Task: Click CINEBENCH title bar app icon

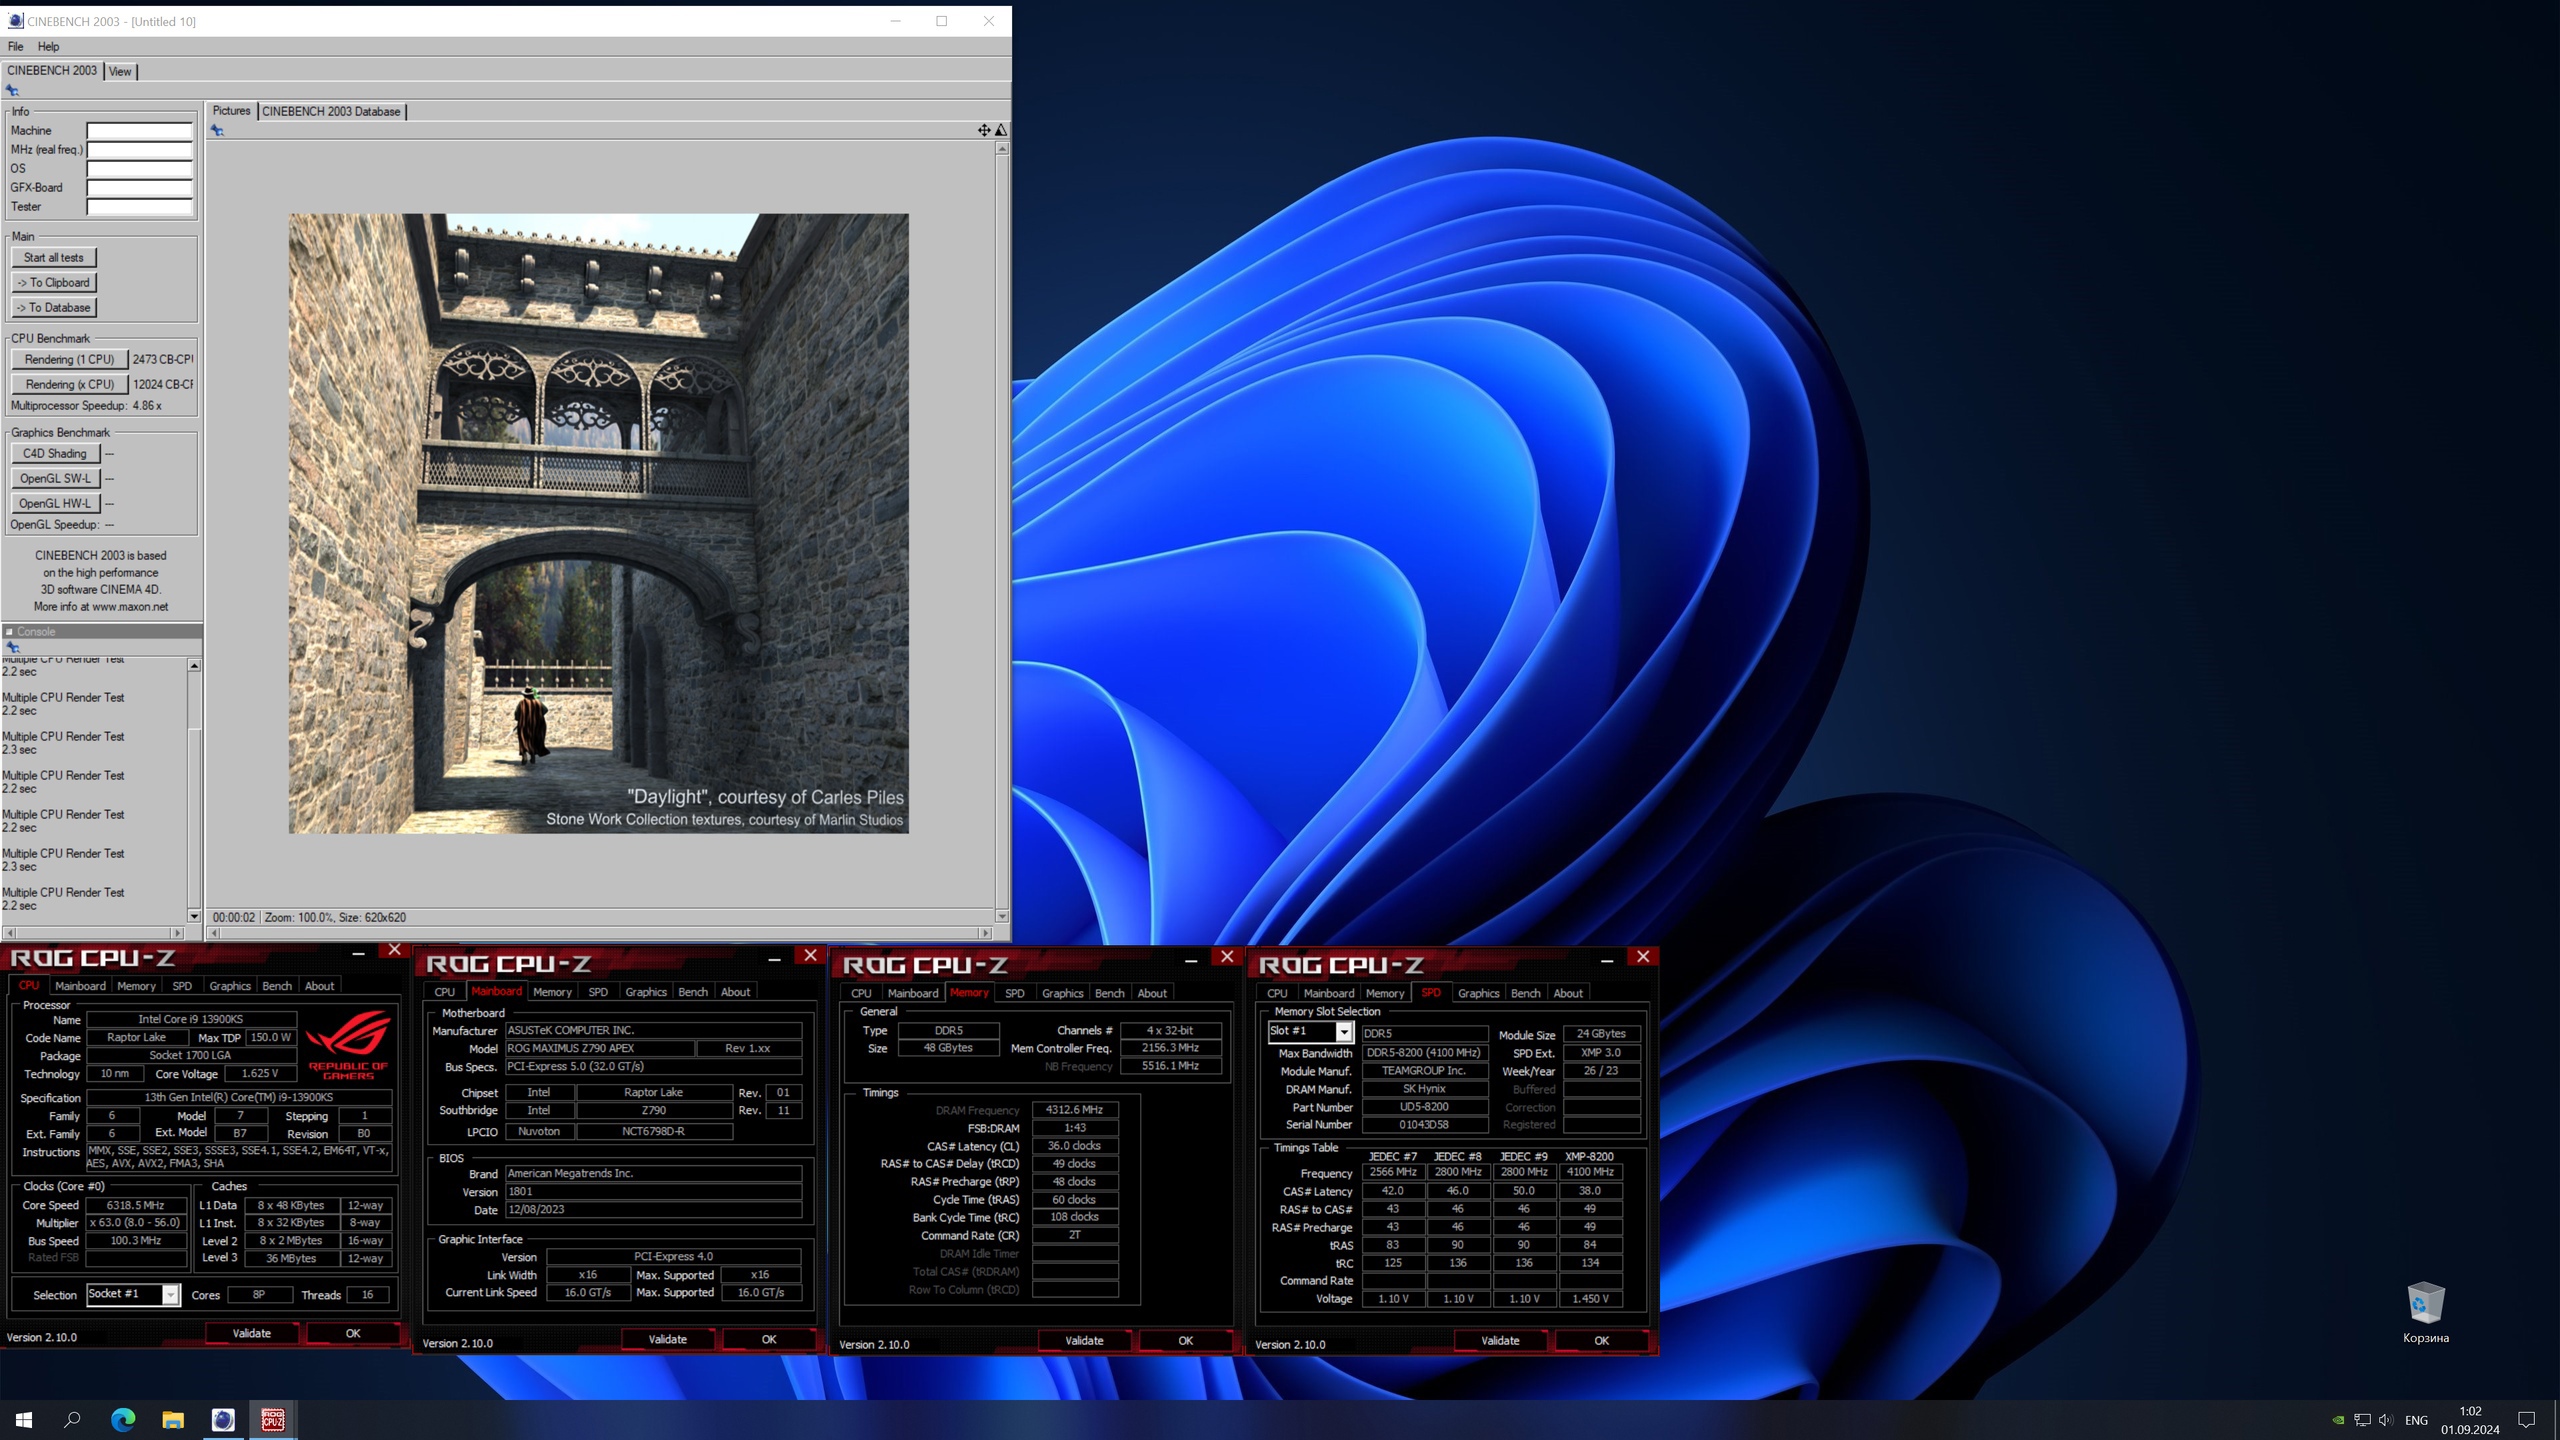Action: click(15, 21)
